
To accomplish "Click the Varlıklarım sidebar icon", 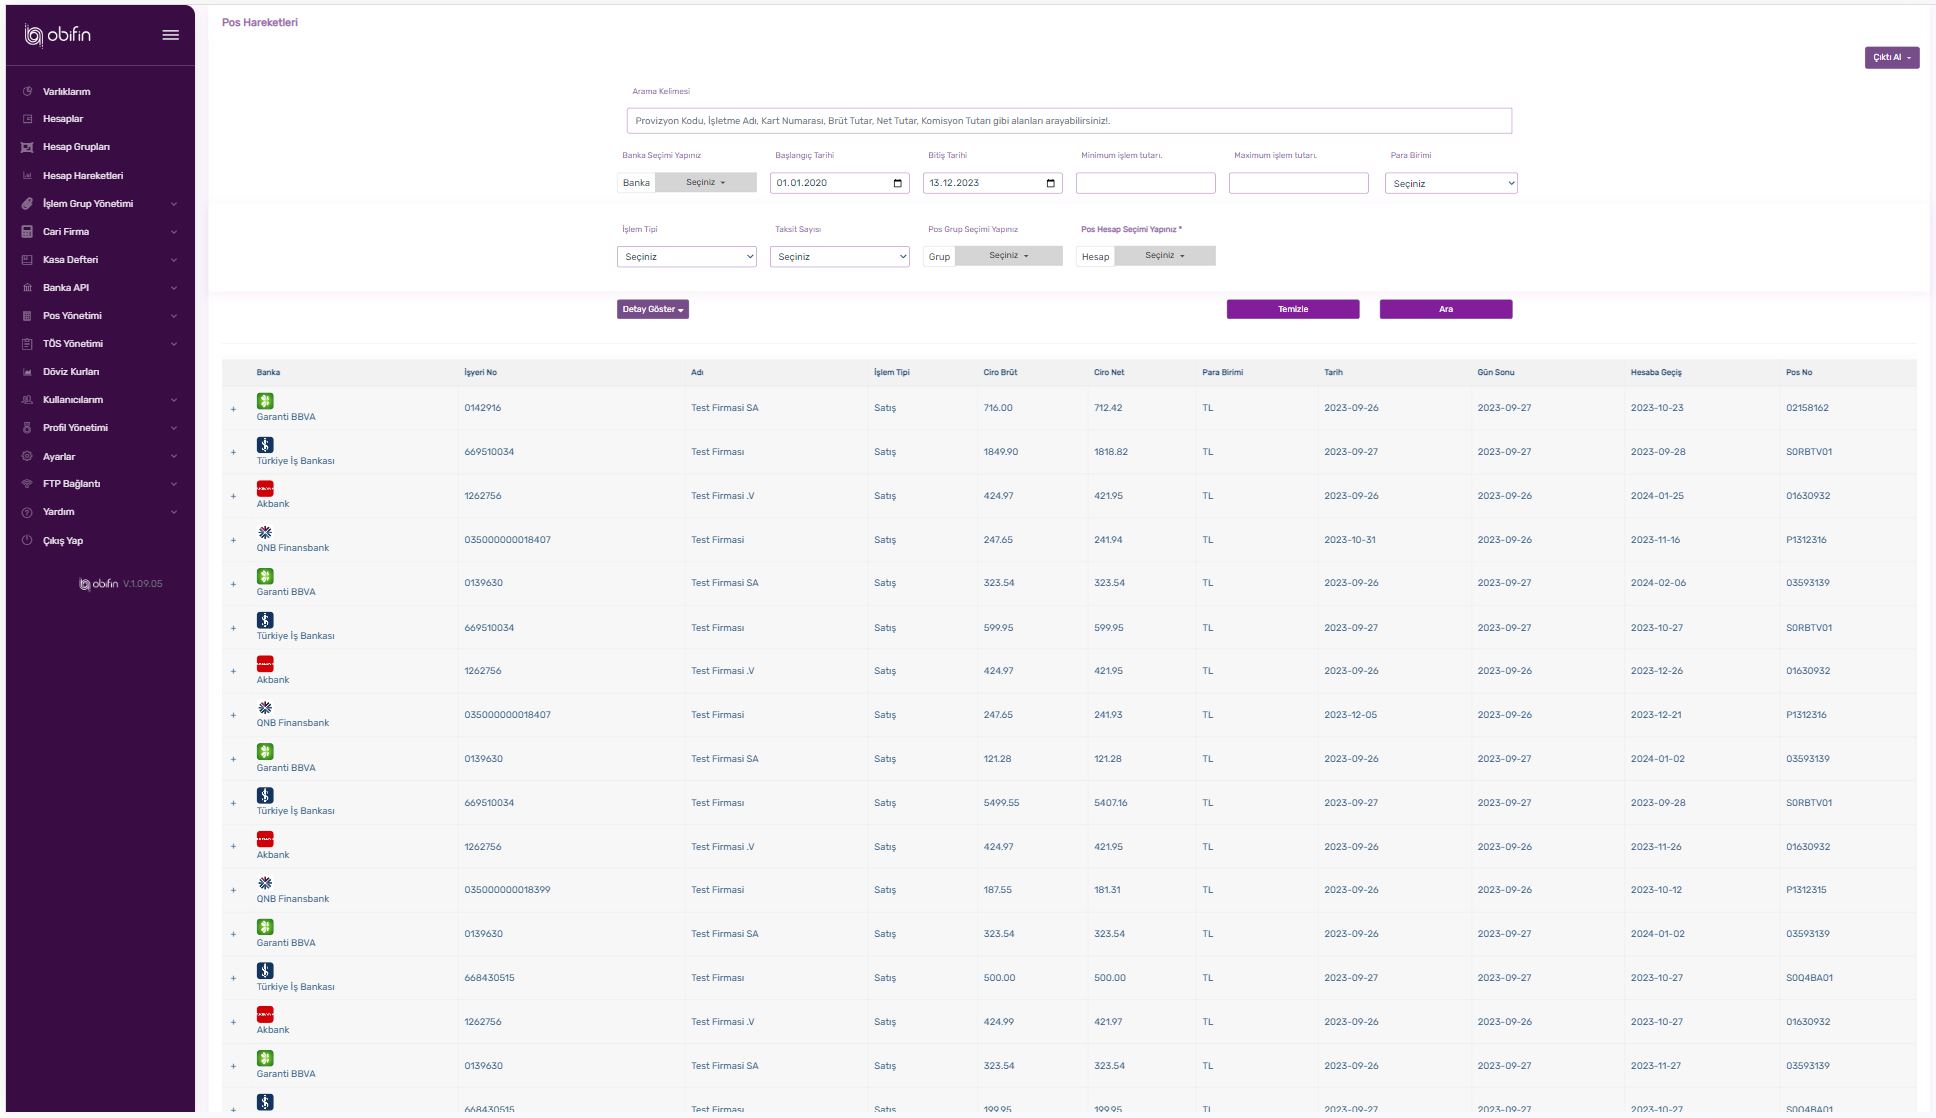I will click(x=28, y=91).
